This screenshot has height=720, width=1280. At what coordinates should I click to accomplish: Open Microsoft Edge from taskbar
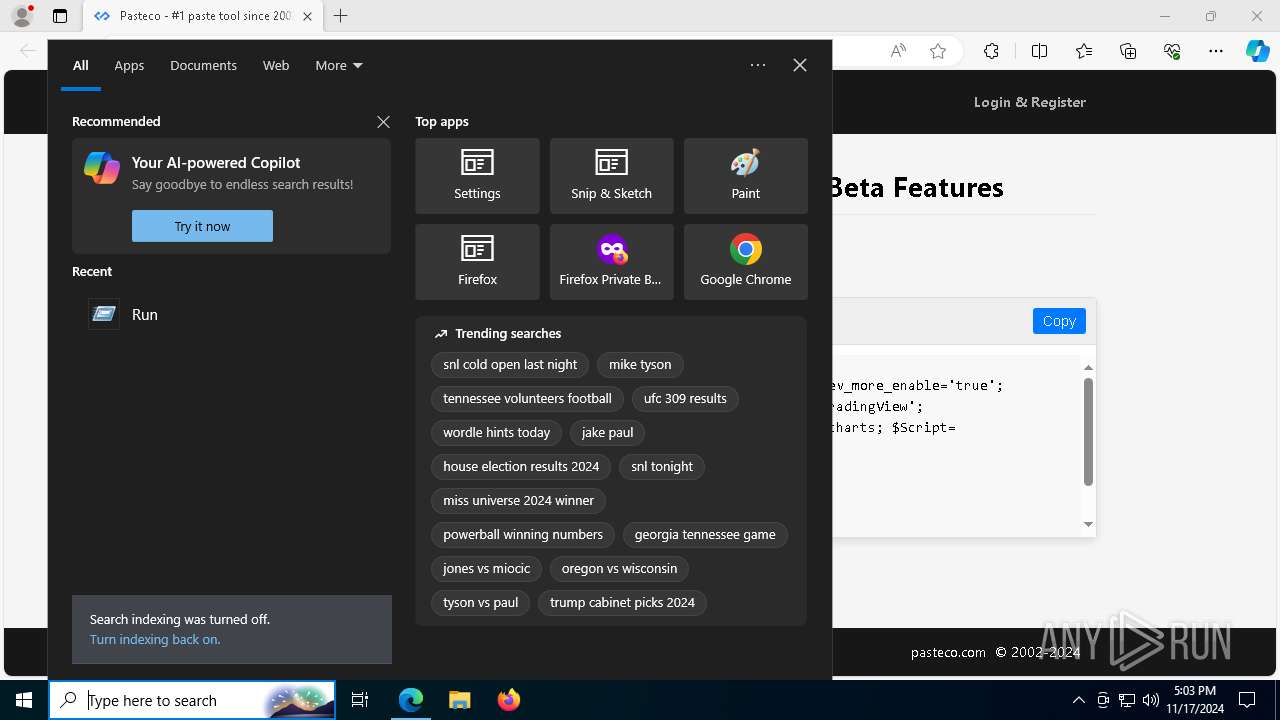[411, 700]
